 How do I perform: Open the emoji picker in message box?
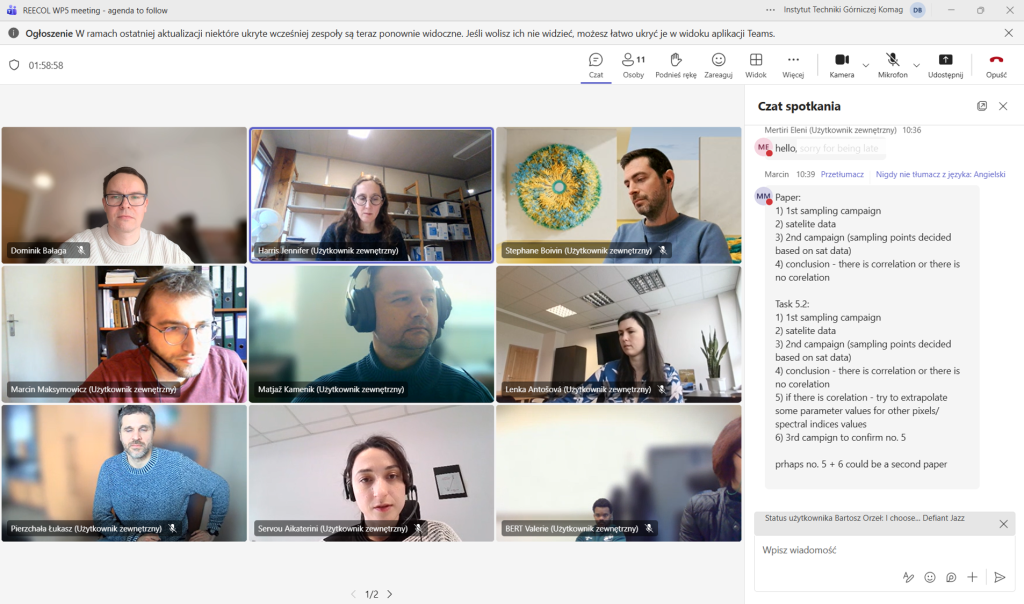coord(930,577)
